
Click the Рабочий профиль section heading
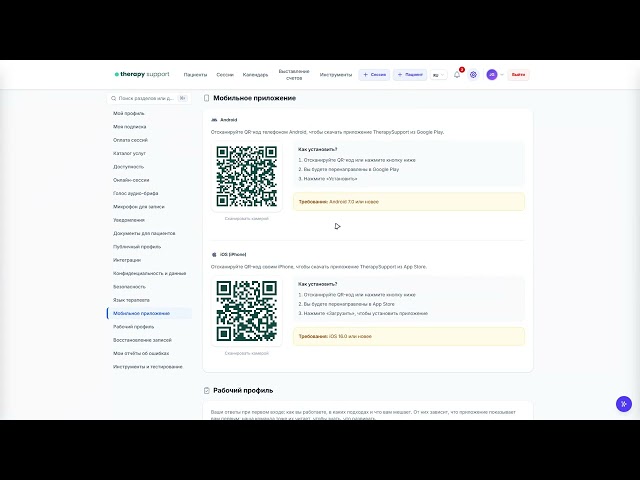click(x=243, y=391)
